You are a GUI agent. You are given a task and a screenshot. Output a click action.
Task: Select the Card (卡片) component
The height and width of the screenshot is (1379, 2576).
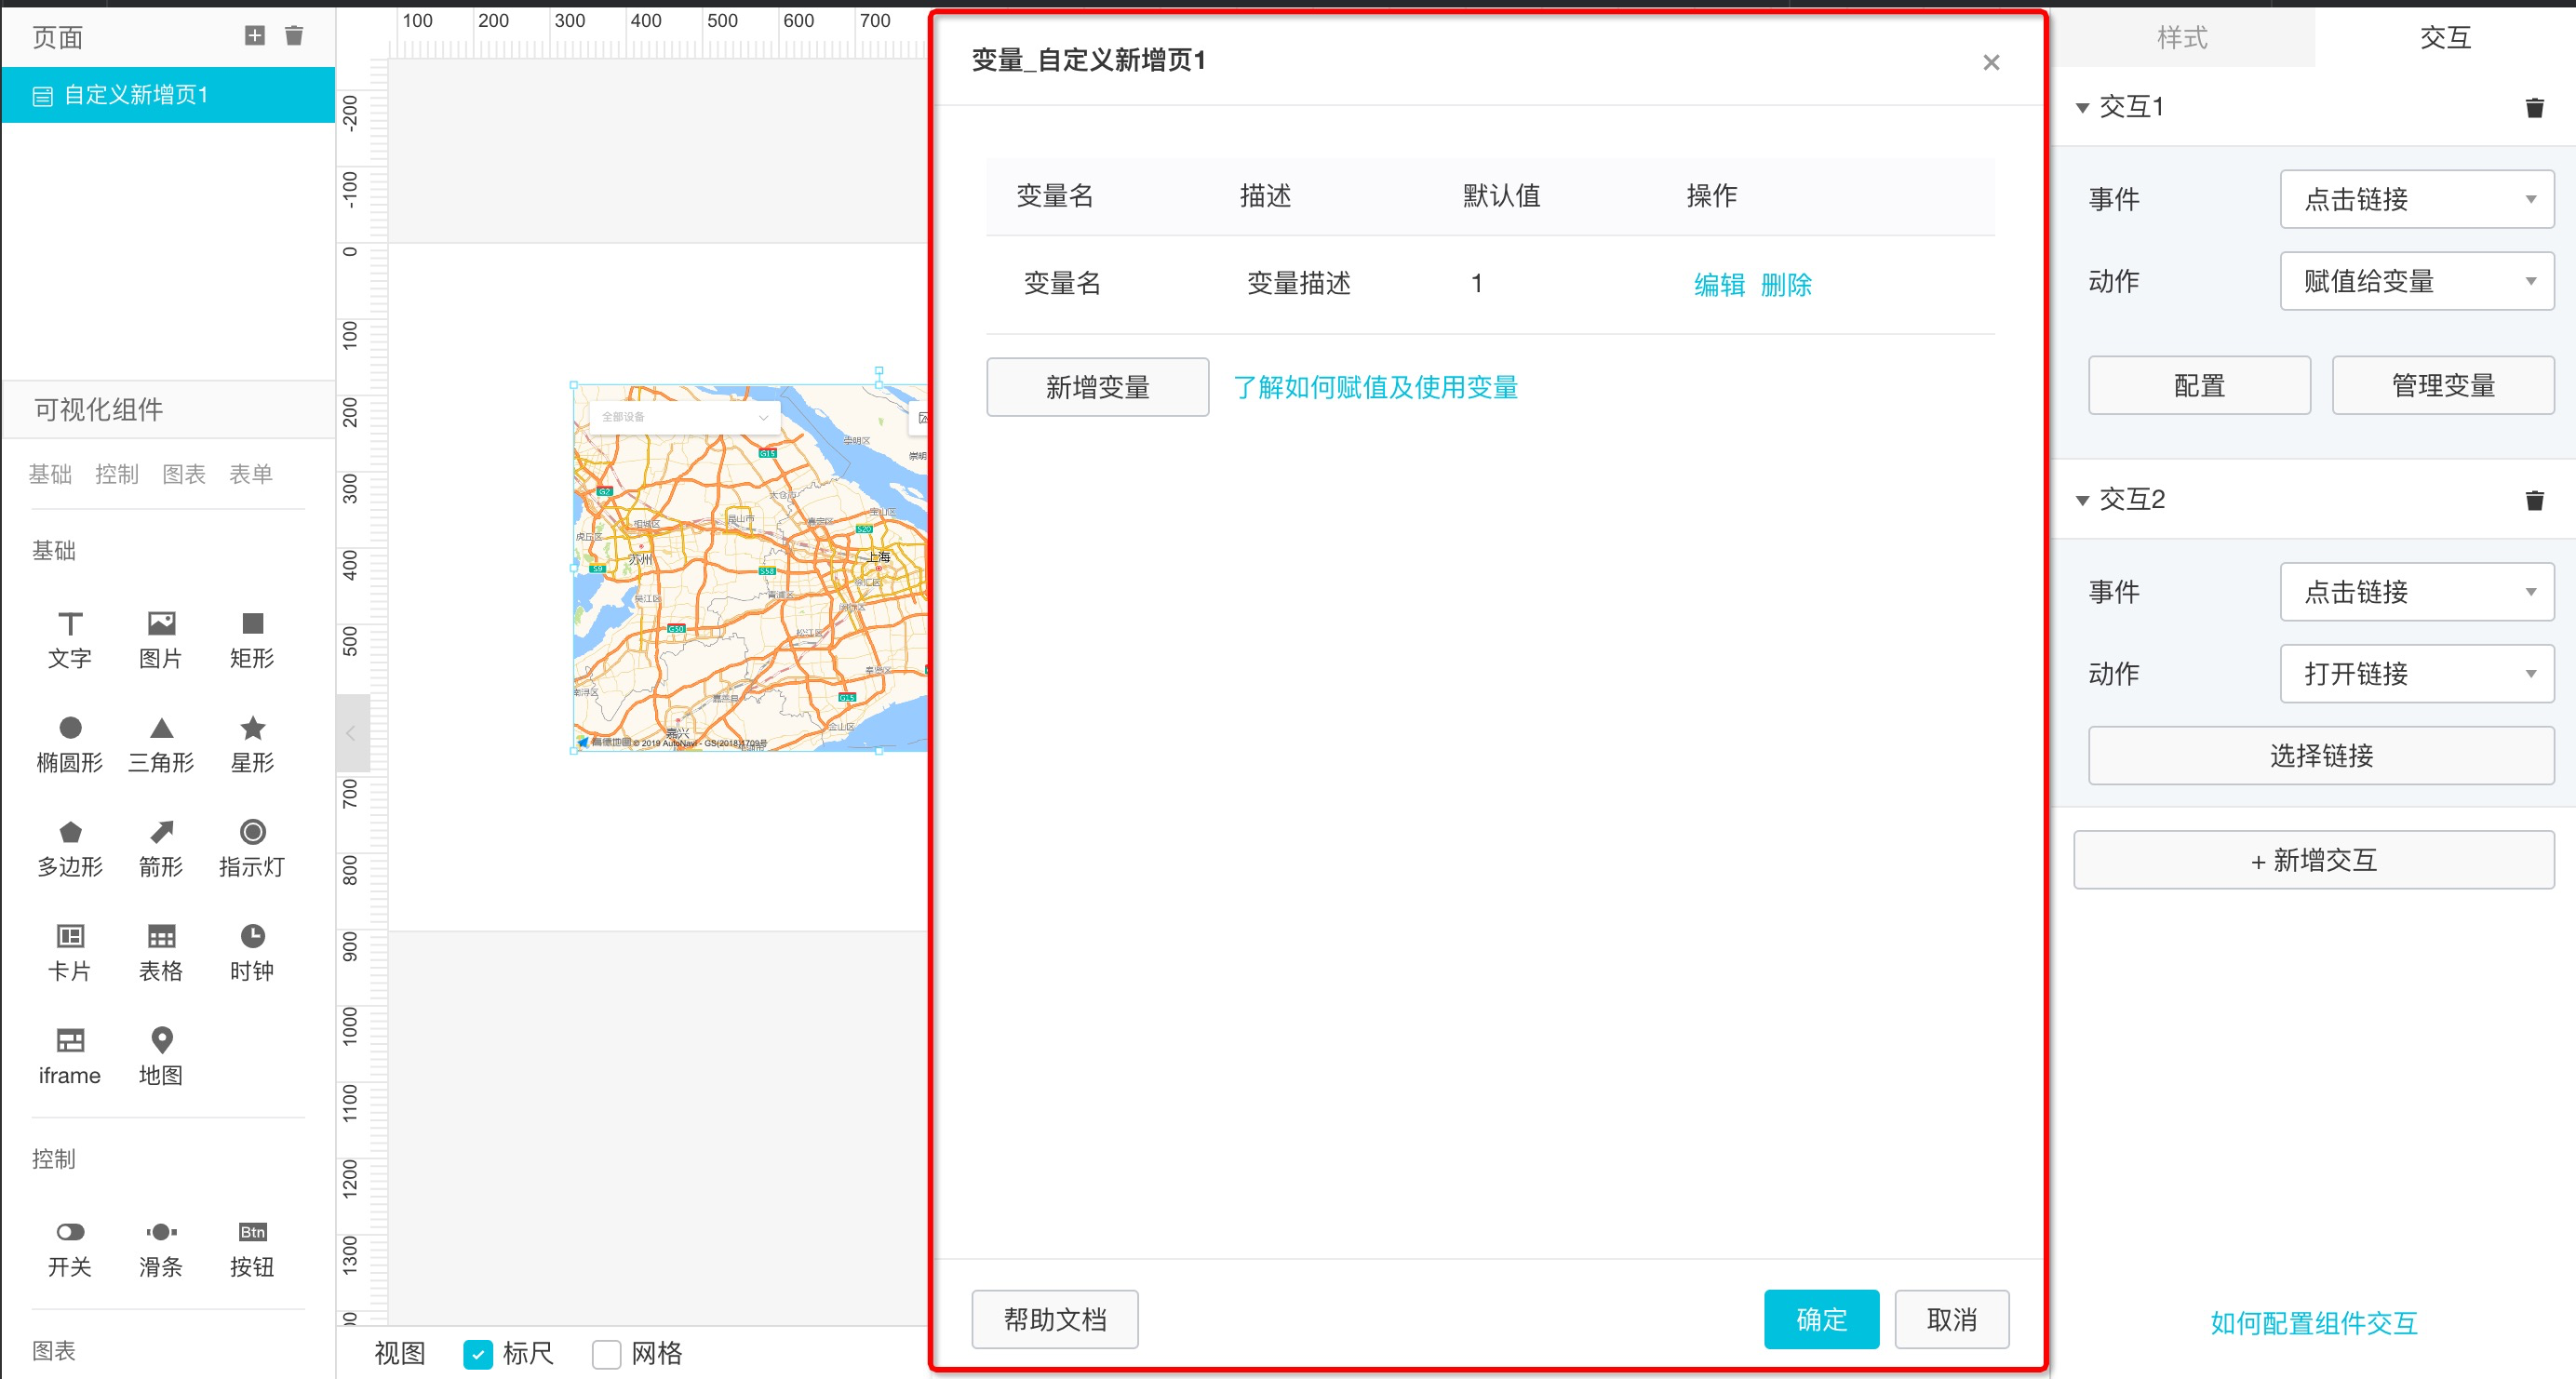(x=70, y=953)
